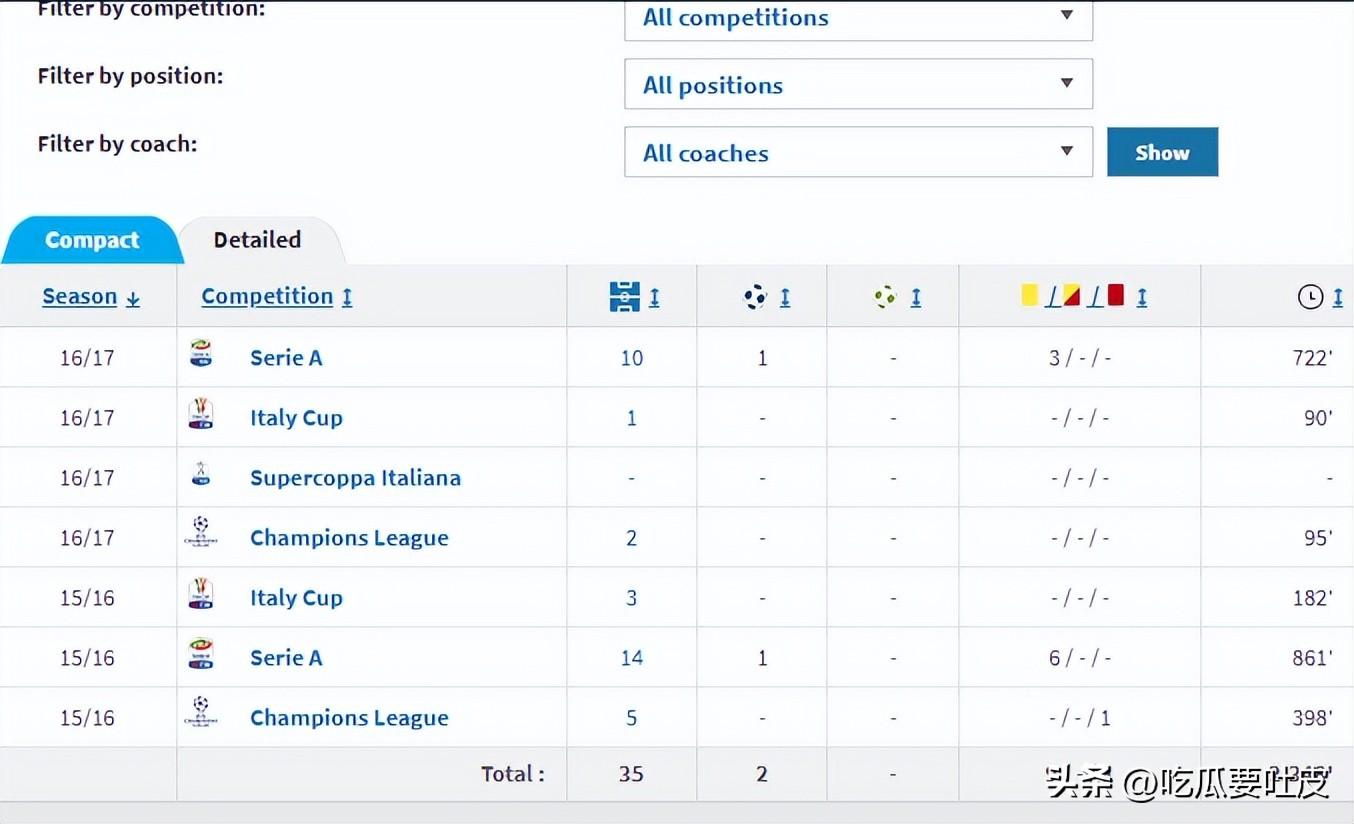Sort by appearances pitch icon

pyautogui.click(x=625, y=297)
